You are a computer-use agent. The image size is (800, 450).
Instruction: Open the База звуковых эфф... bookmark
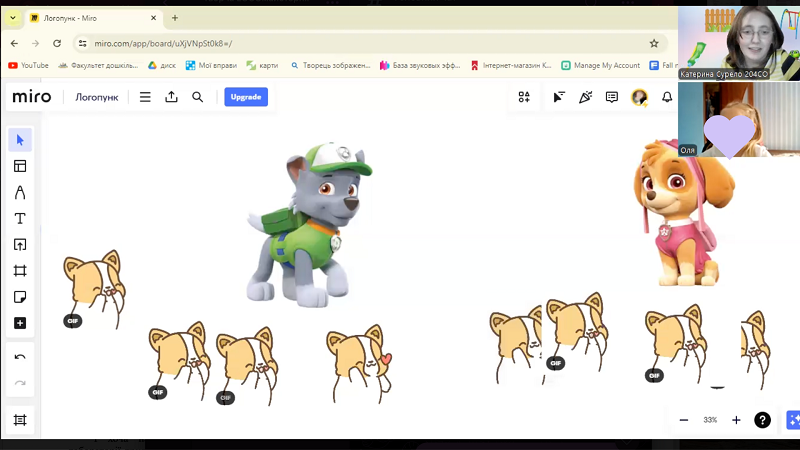coord(420,65)
